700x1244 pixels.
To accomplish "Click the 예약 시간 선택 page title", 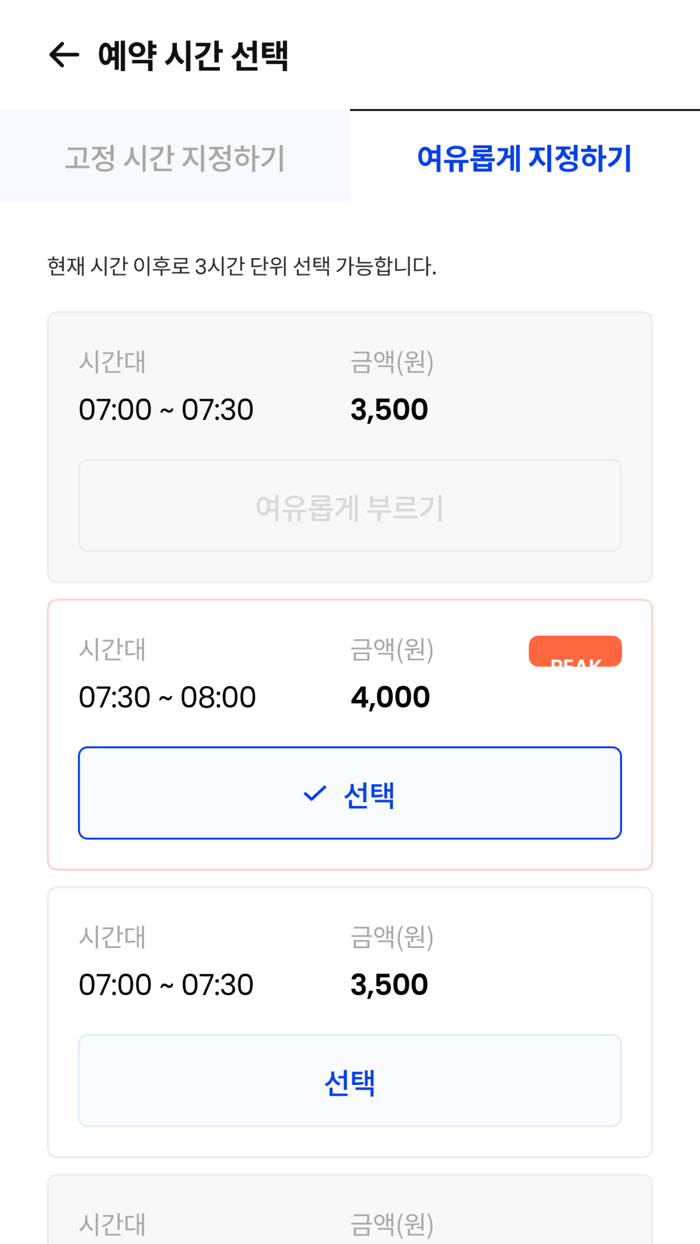I will (x=195, y=55).
